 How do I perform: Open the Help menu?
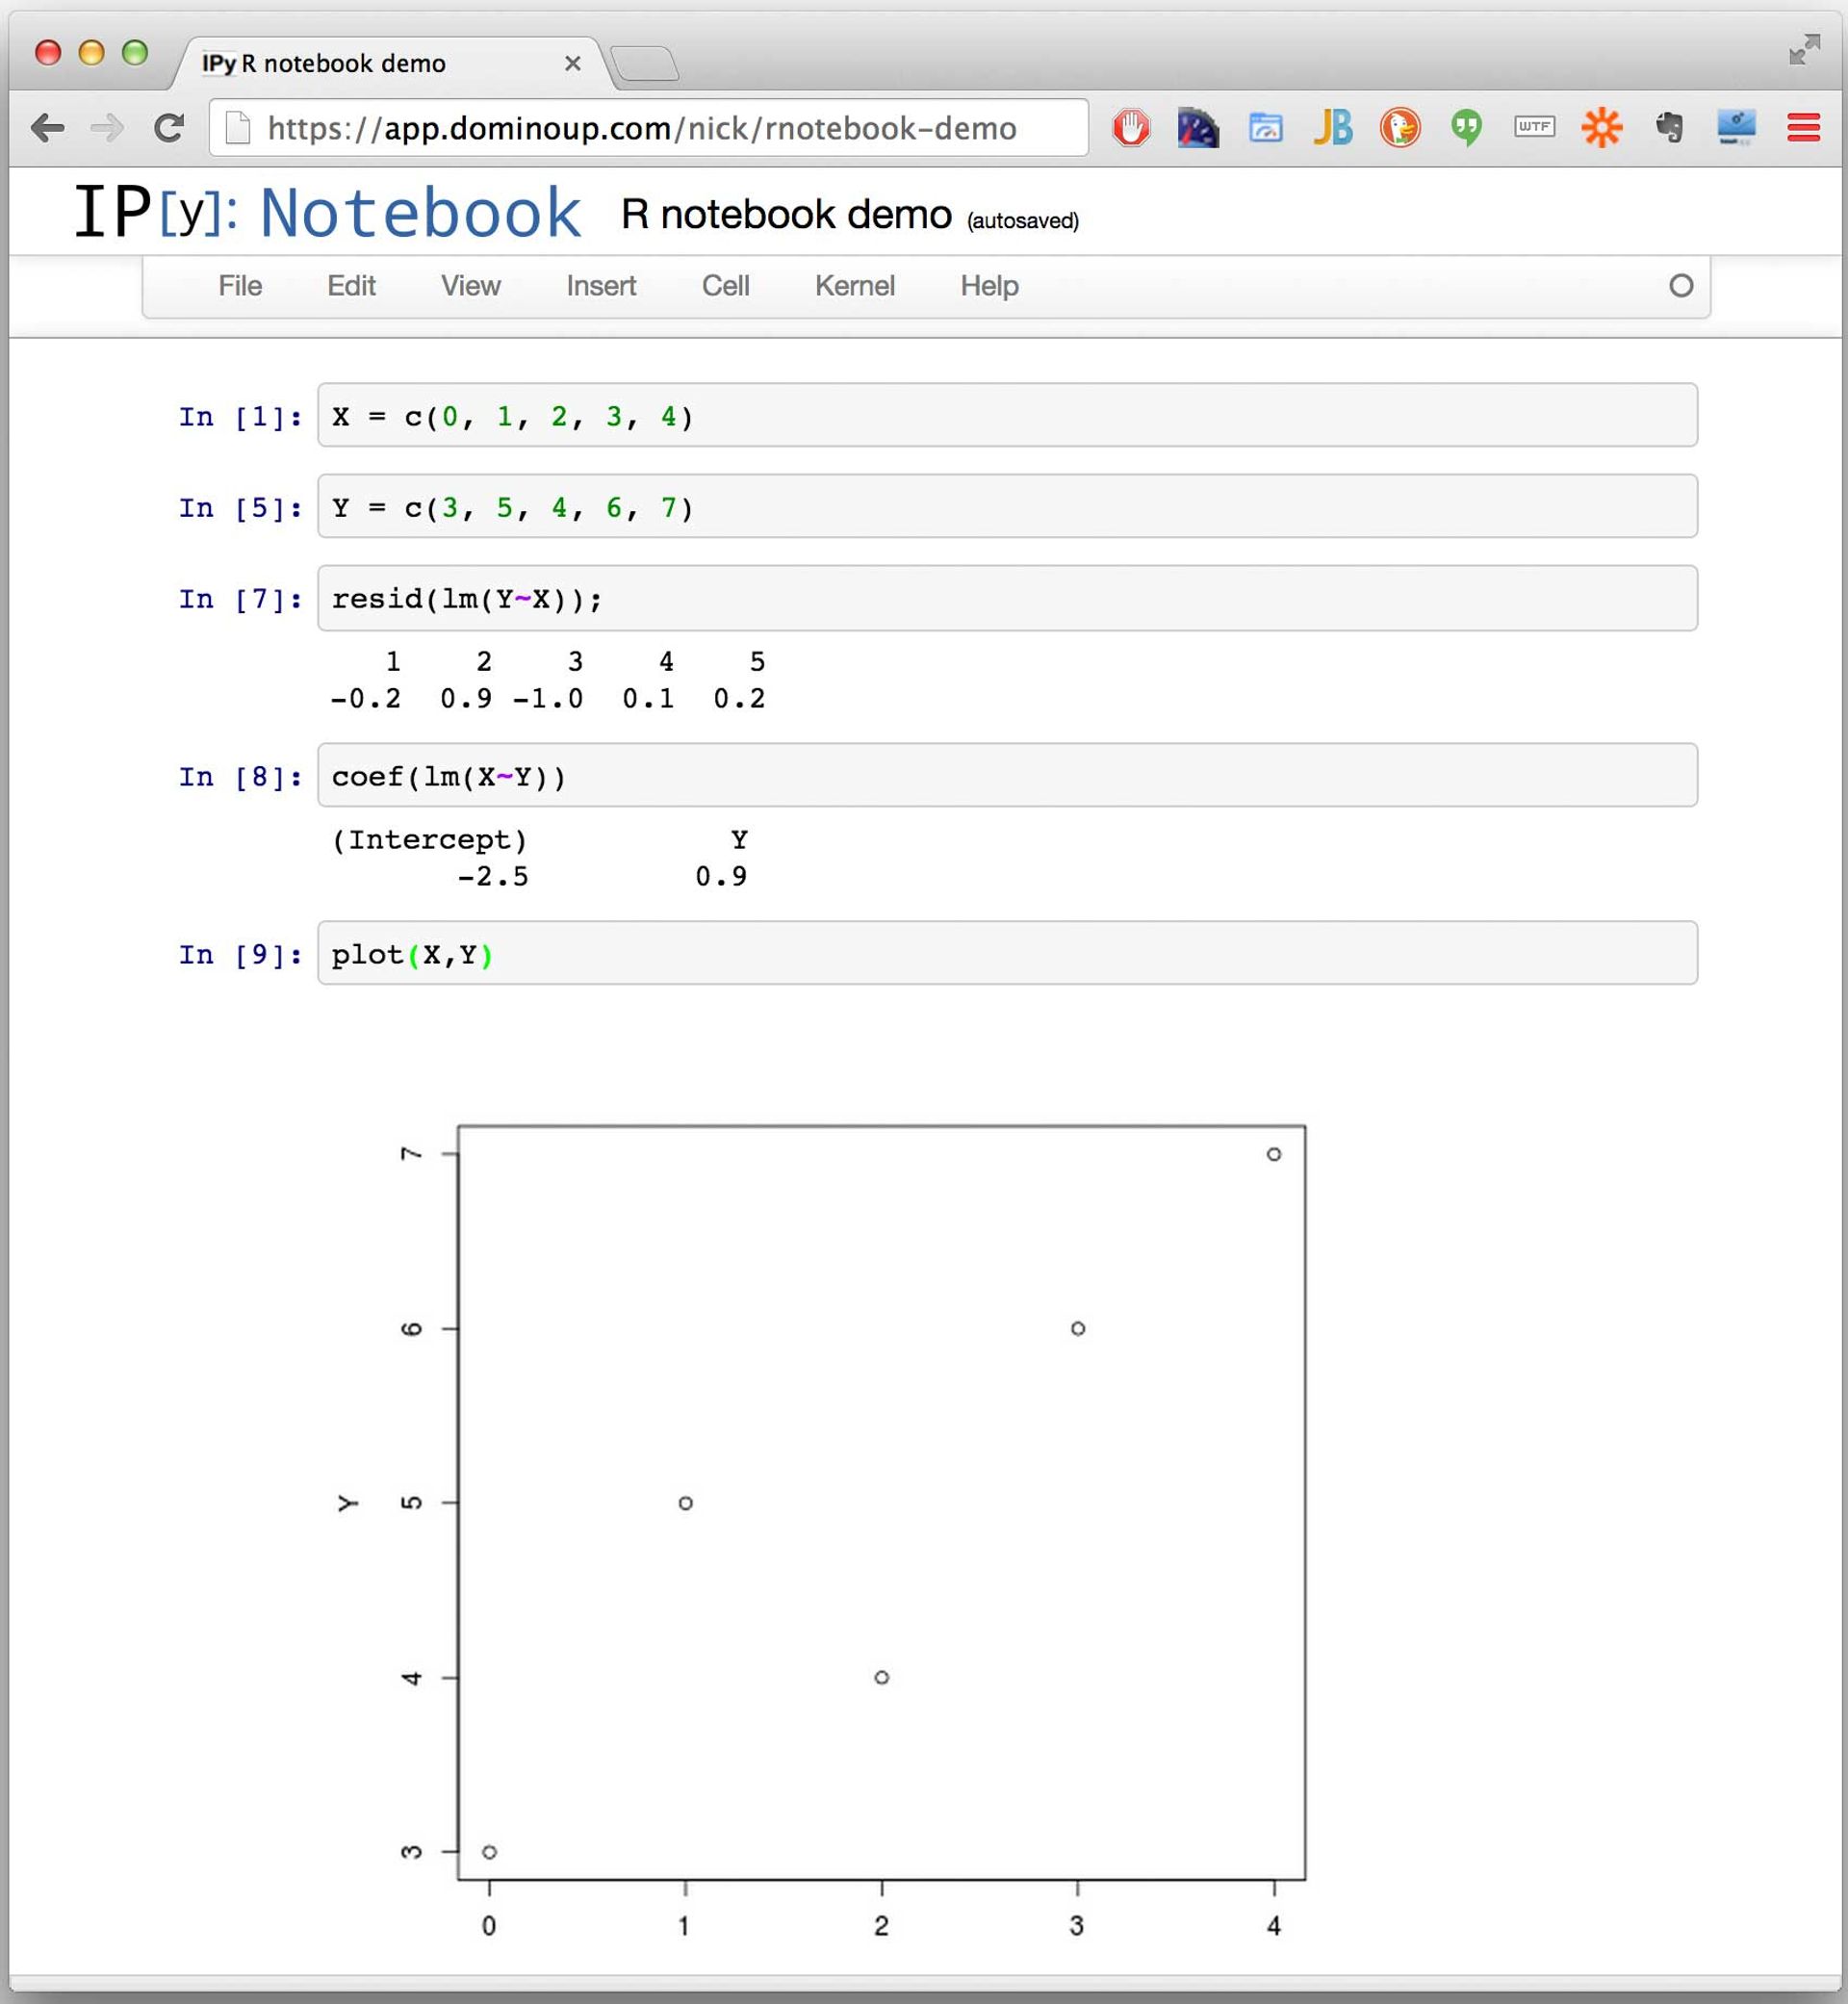point(989,286)
